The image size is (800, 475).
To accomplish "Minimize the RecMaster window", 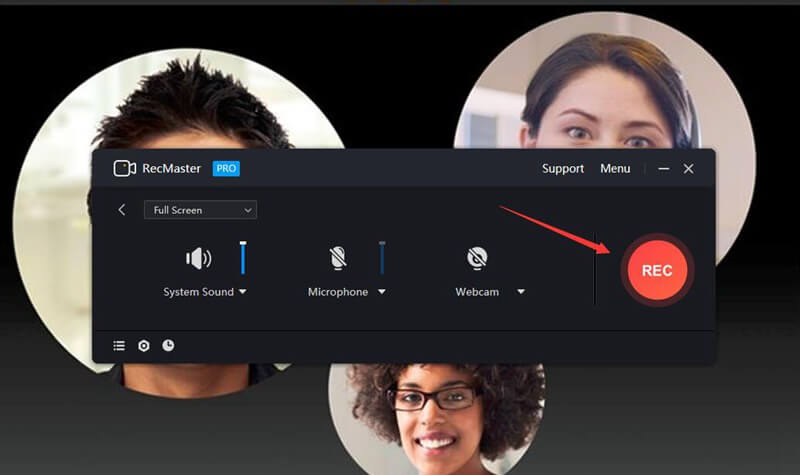I will [664, 169].
